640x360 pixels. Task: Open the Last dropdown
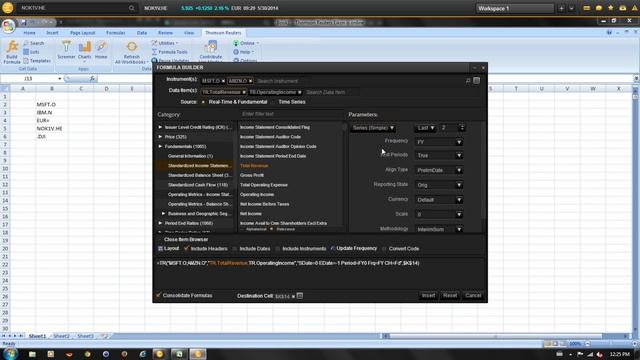(x=425, y=128)
